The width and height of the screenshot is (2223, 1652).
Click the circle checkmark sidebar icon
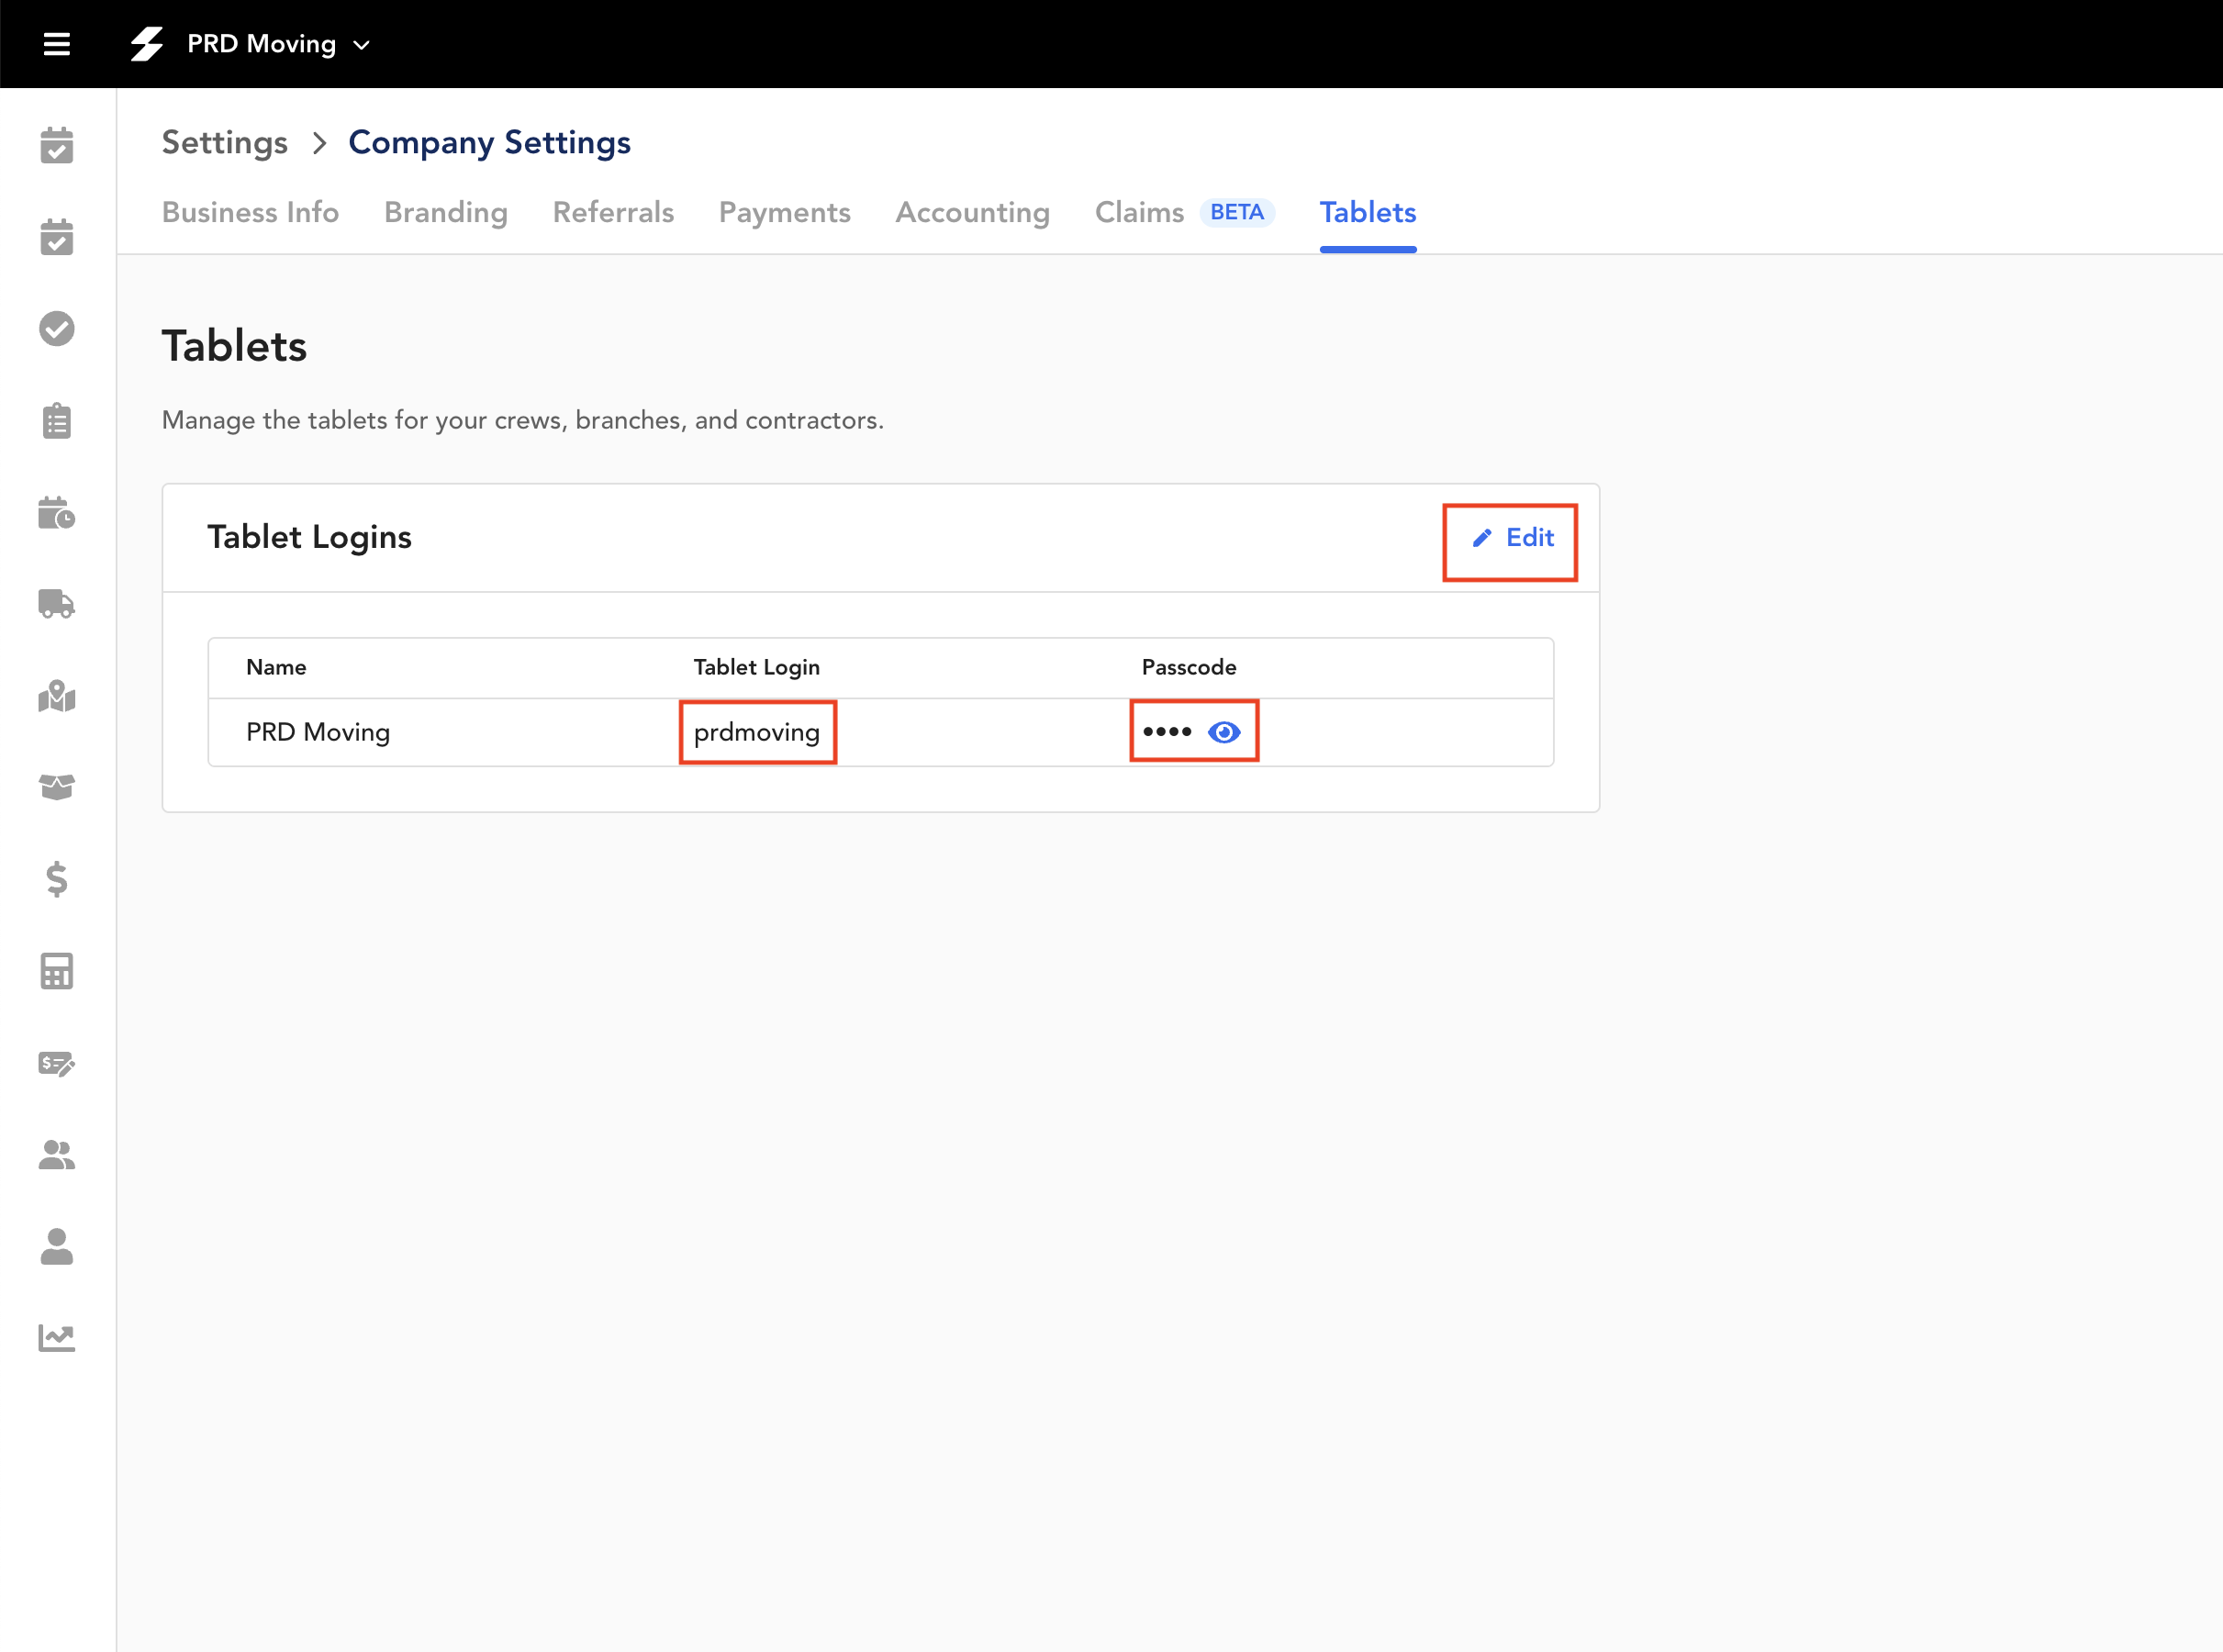tap(57, 329)
